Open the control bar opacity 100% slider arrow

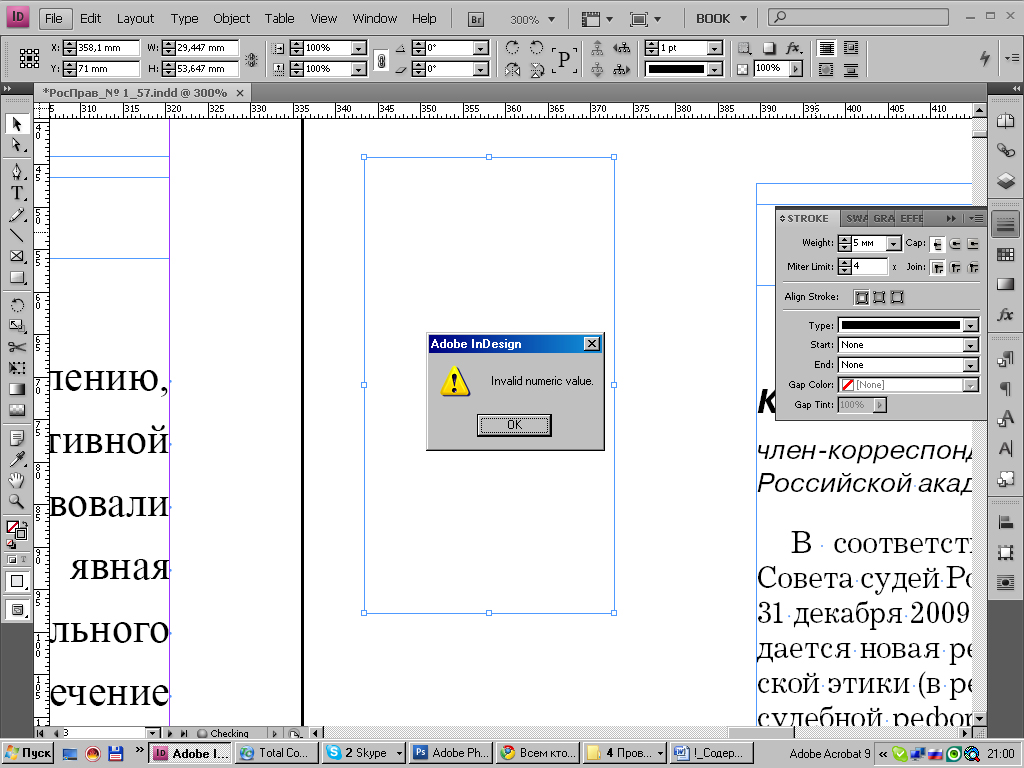[795, 69]
